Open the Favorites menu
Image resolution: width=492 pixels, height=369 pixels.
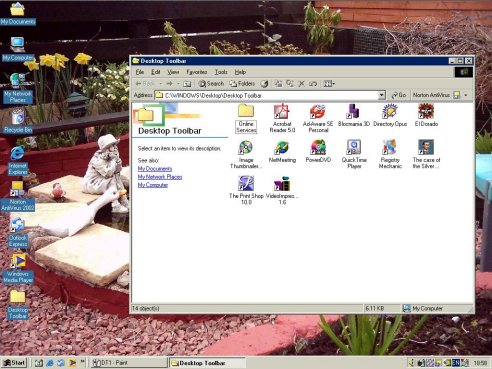click(197, 72)
